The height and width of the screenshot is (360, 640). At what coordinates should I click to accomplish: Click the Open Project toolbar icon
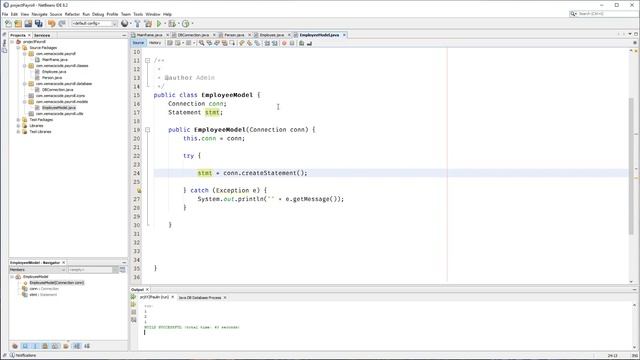click(x=28, y=24)
